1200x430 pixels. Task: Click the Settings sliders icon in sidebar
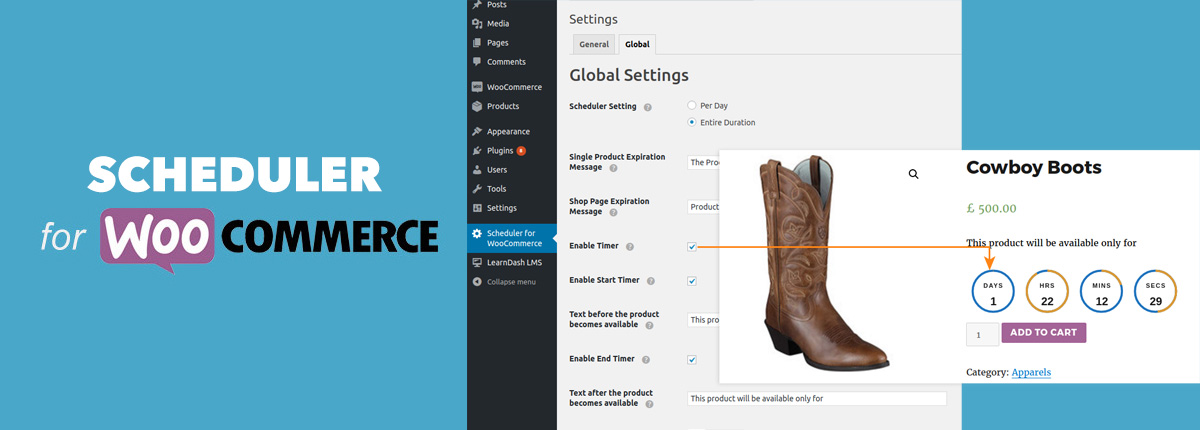[x=477, y=208]
